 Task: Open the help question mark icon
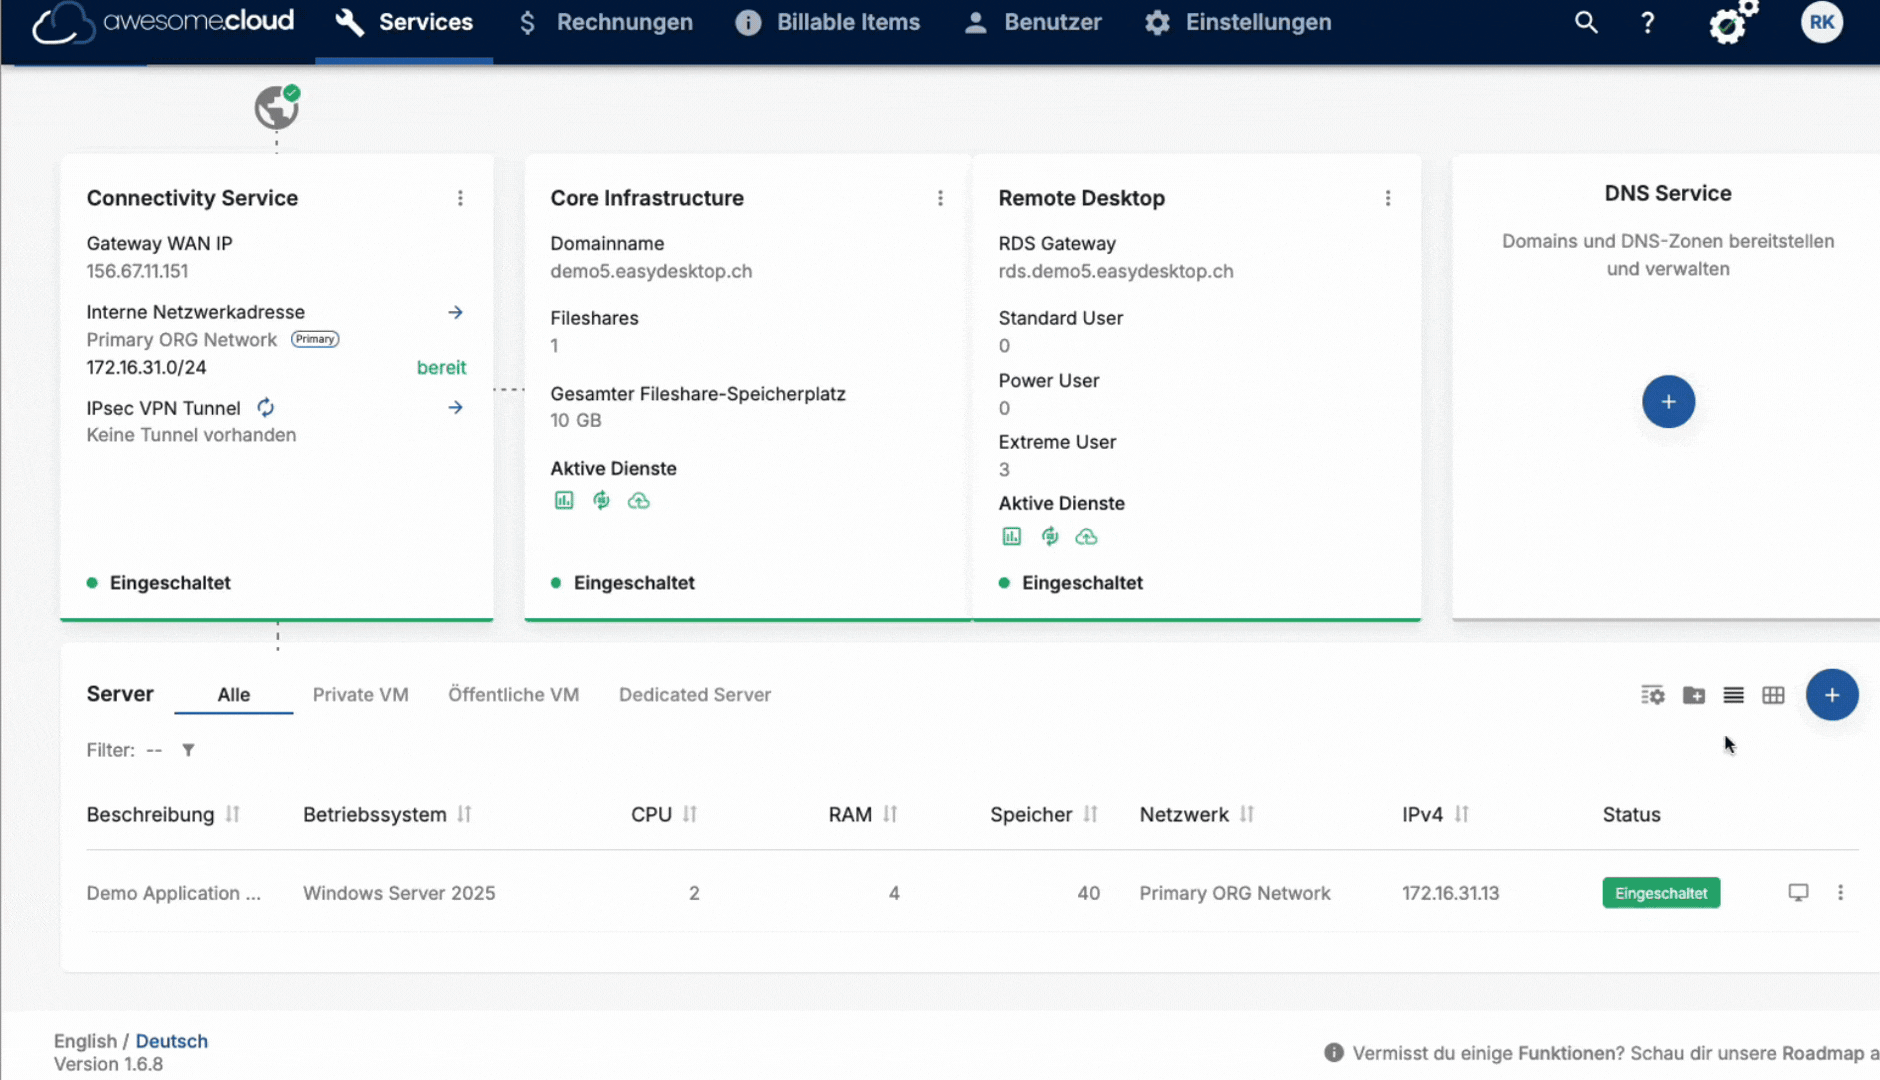pos(1647,22)
